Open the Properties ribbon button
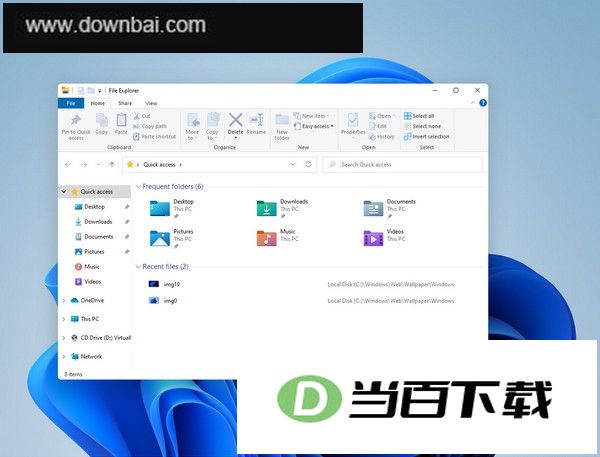 353,126
